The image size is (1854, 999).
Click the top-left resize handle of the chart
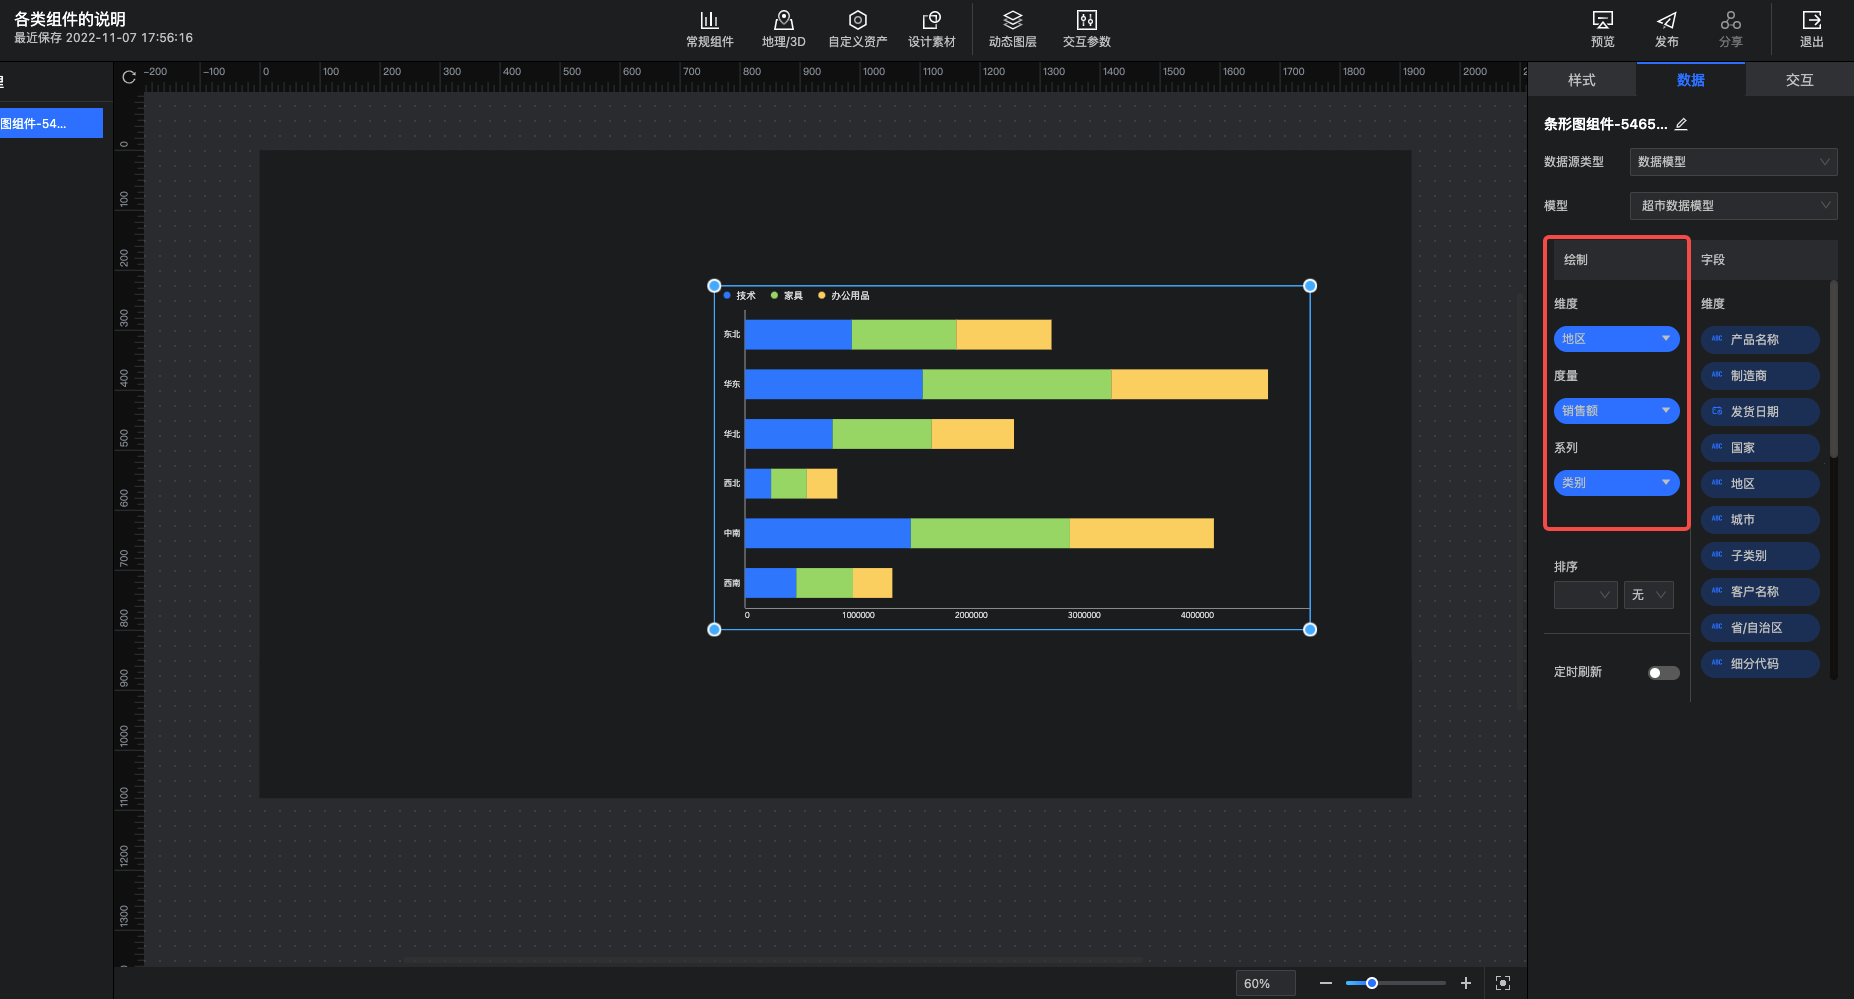pos(714,286)
